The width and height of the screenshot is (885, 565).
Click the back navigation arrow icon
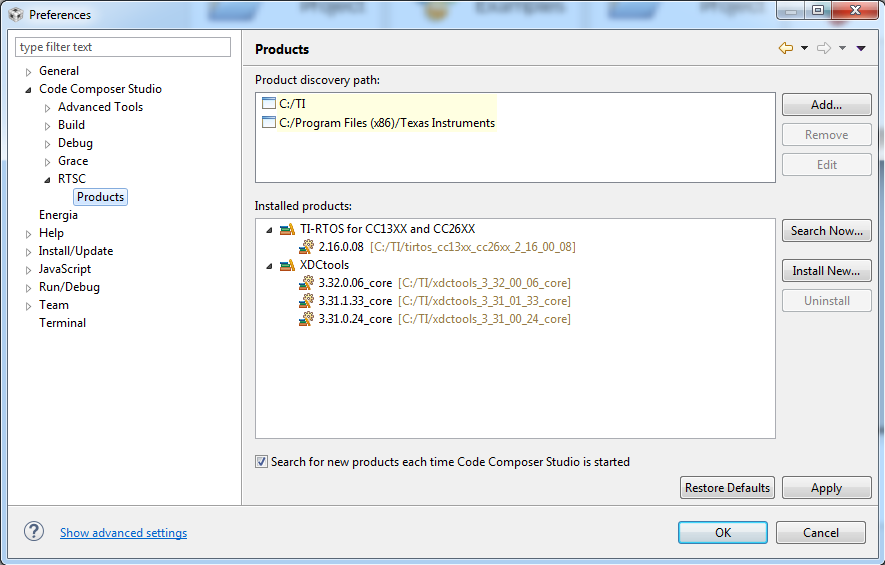(785, 49)
